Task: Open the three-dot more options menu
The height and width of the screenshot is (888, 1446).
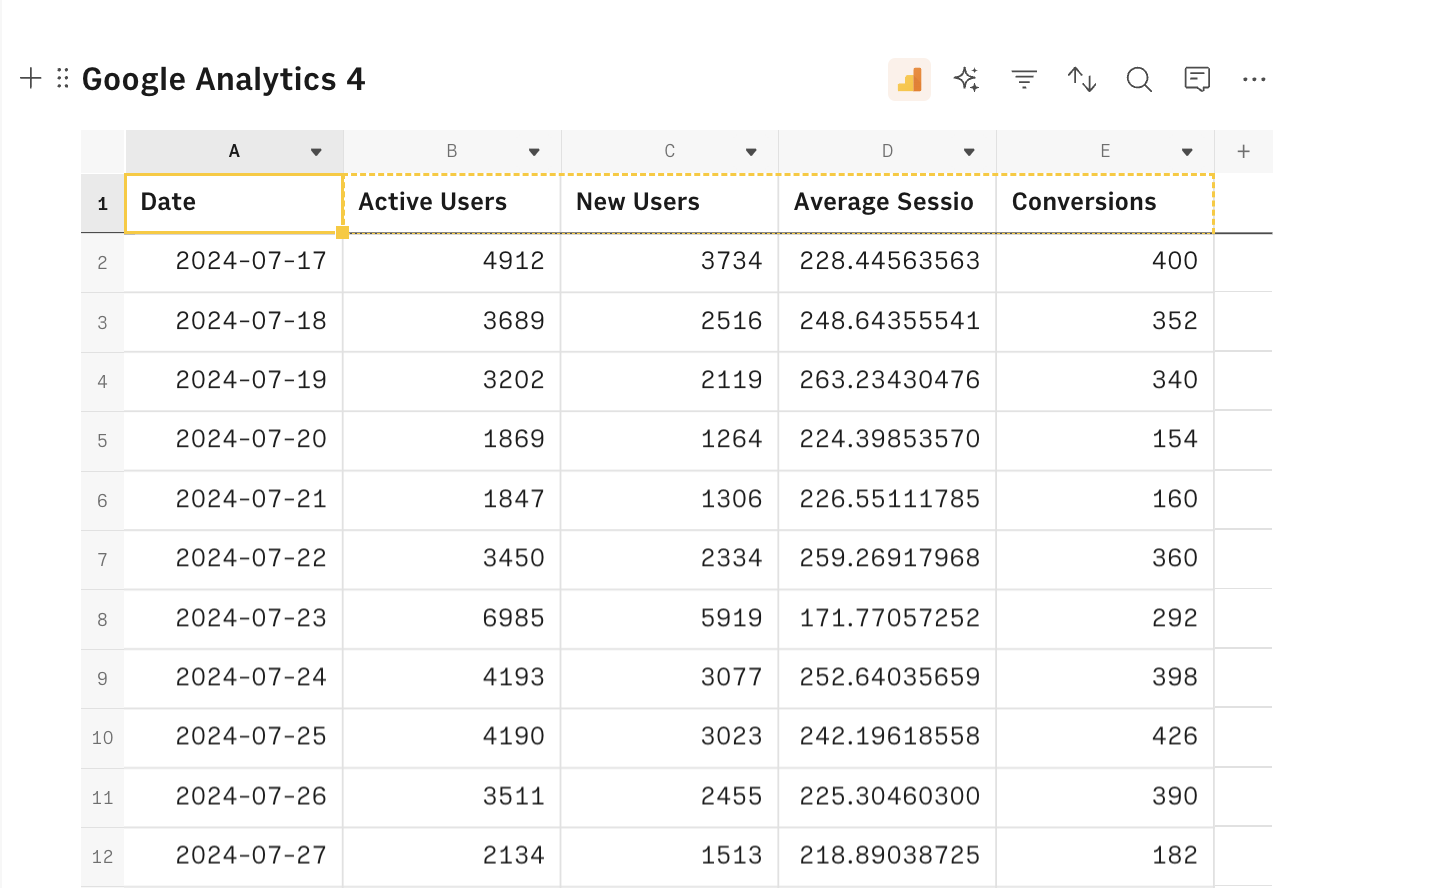Action: [x=1254, y=79]
